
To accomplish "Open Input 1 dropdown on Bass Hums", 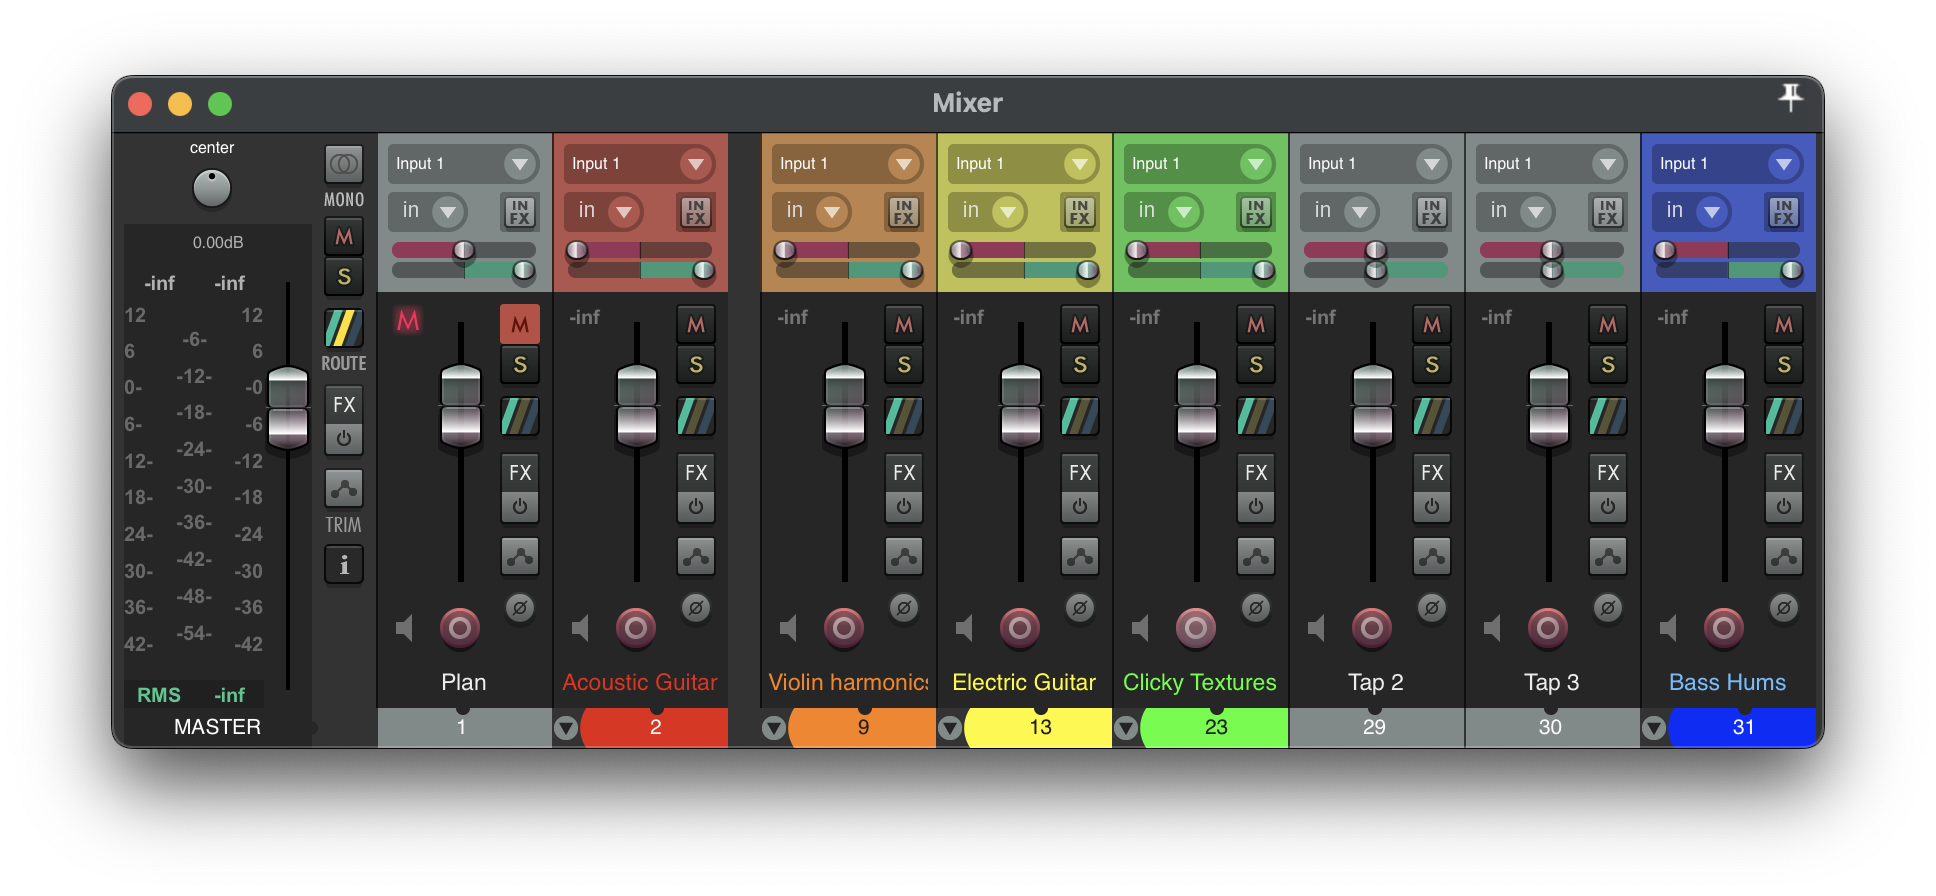I will click(x=1728, y=163).
